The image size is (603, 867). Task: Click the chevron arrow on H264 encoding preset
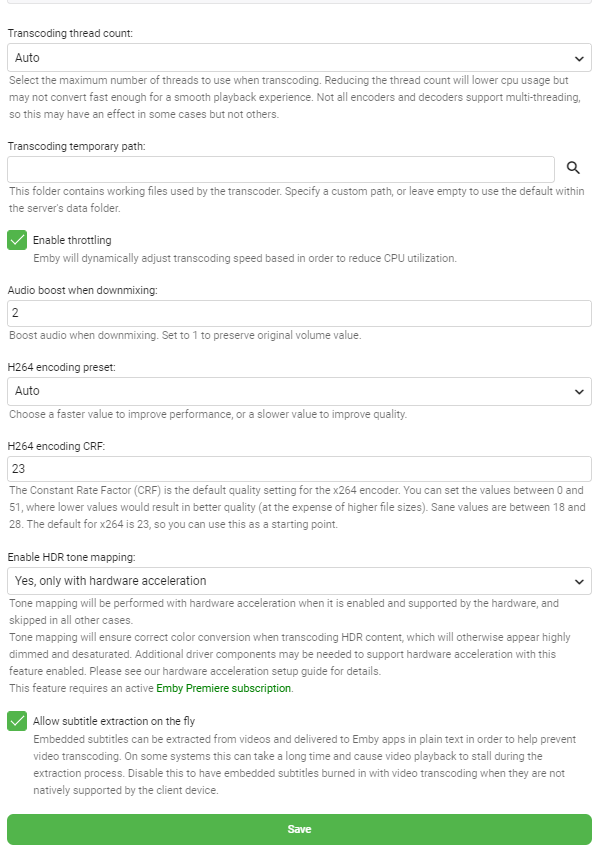[579, 391]
